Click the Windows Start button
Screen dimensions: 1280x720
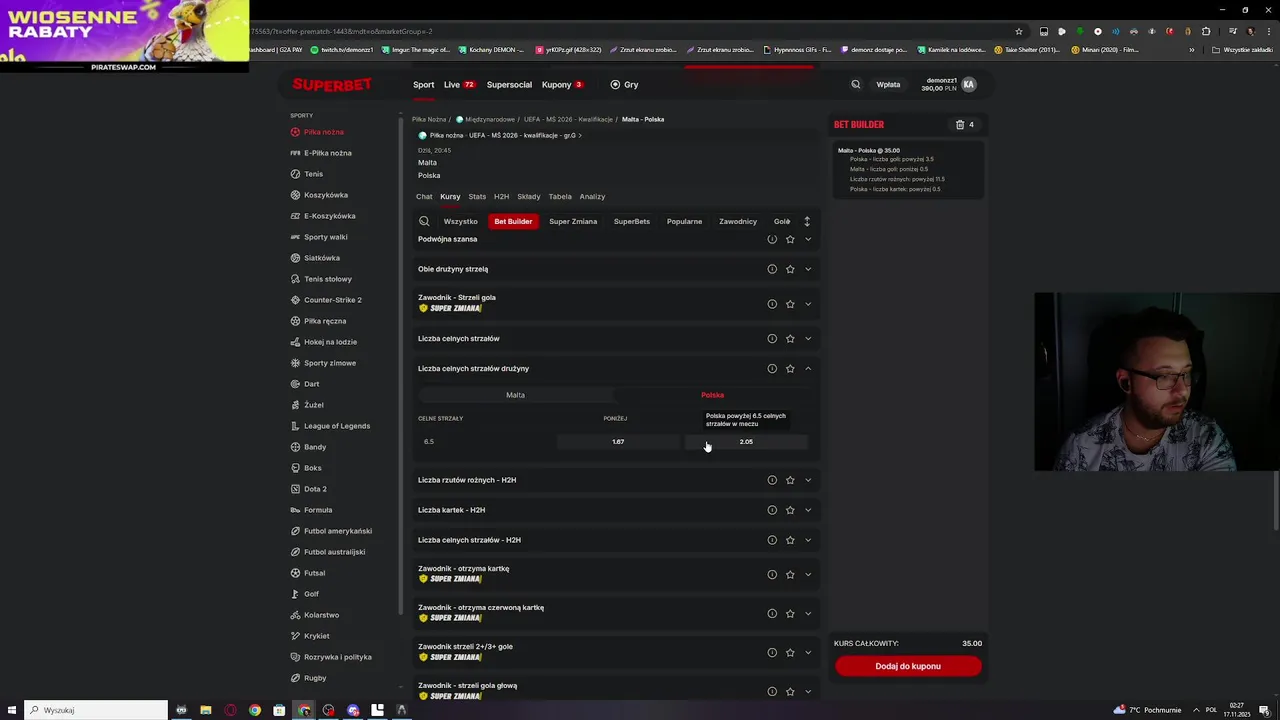coord(11,710)
